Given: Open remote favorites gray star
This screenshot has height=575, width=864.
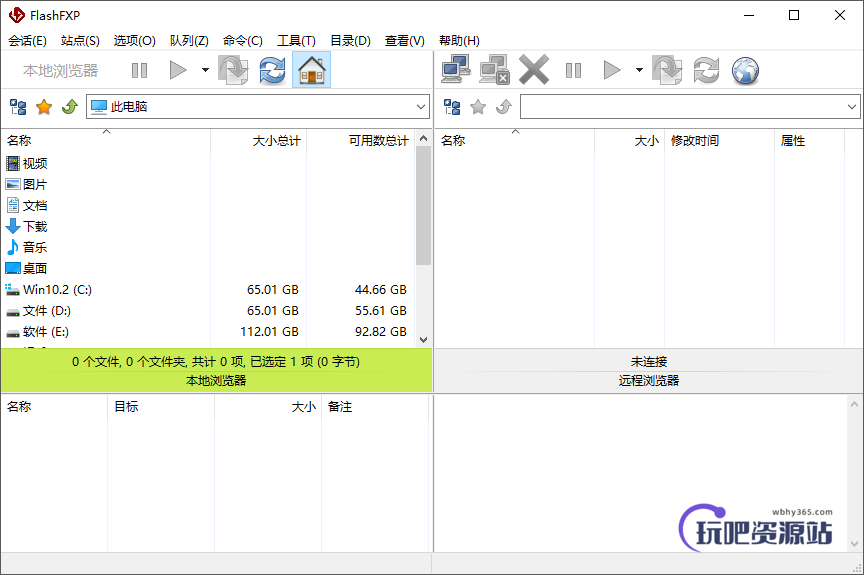Looking at the screenshot, I should click(478, 107).
